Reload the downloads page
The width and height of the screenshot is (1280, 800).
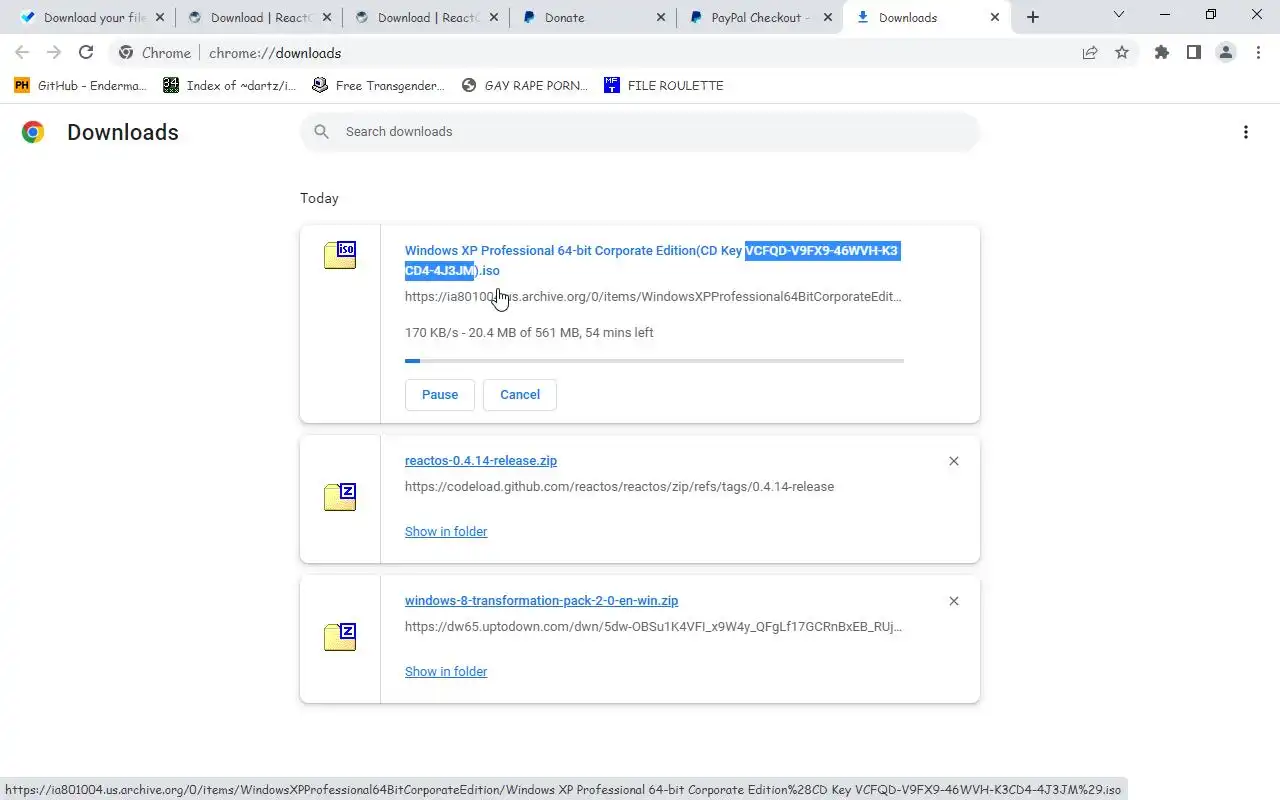[x=86, y=53]
